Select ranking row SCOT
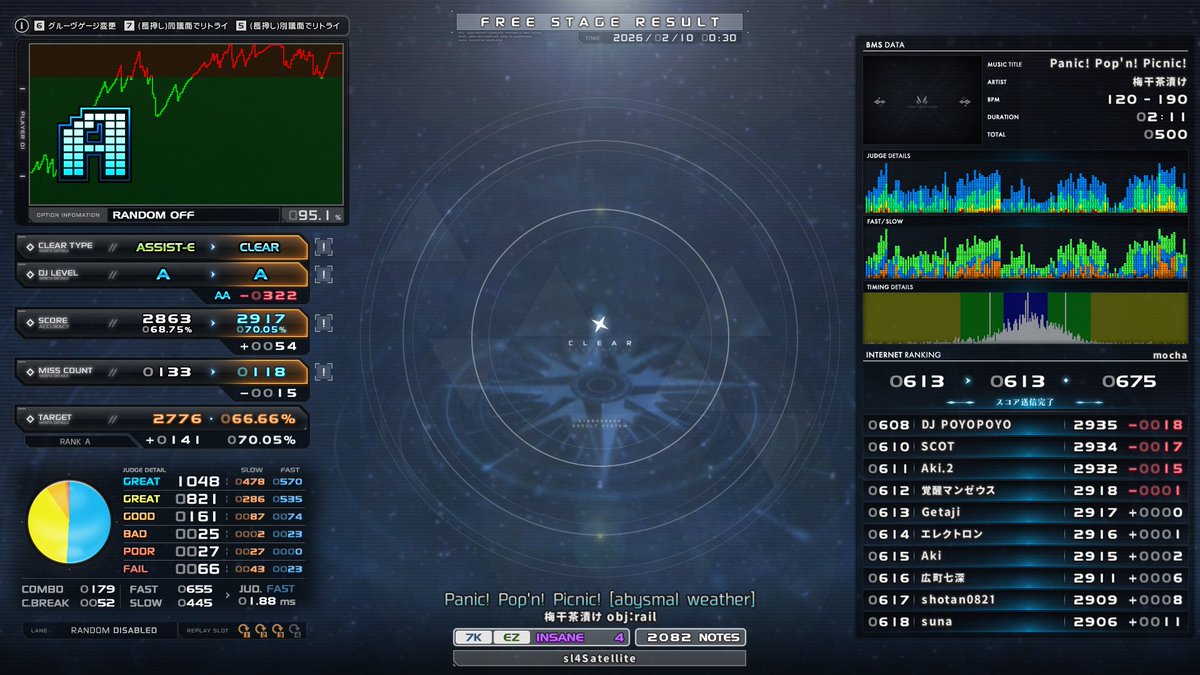 (1025, 446)
